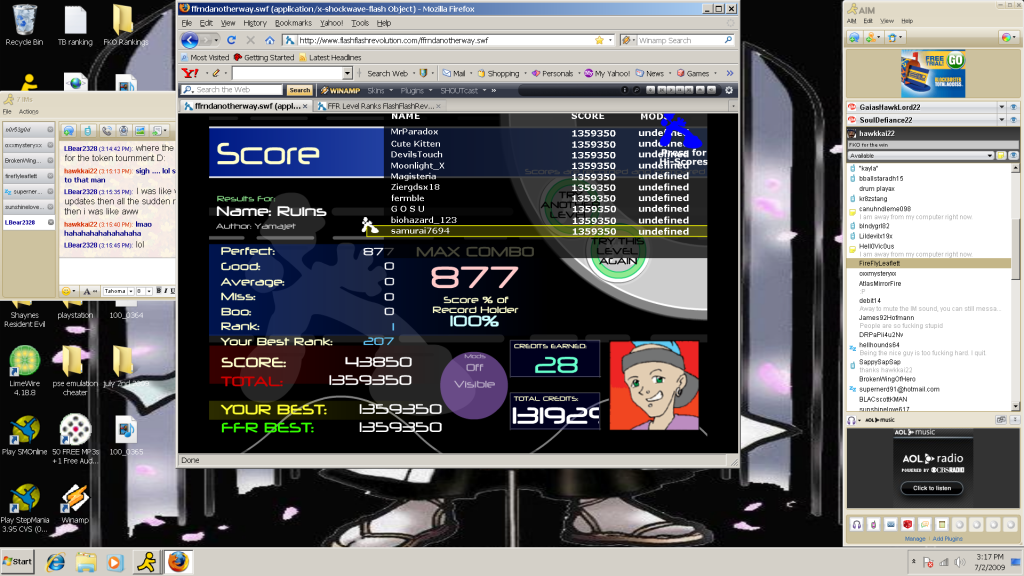Reload the page in Firefox
1024x576 pixels.
click(x=232, y=40)
